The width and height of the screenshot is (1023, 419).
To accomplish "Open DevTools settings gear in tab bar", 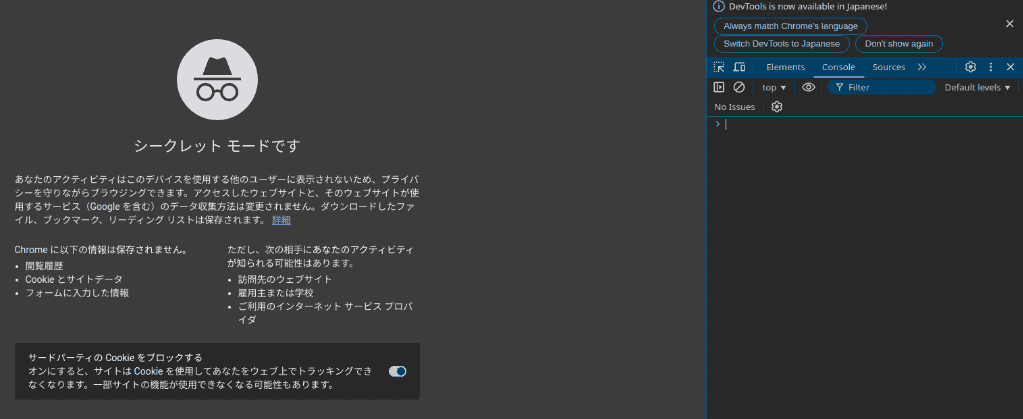I will 971,67.
